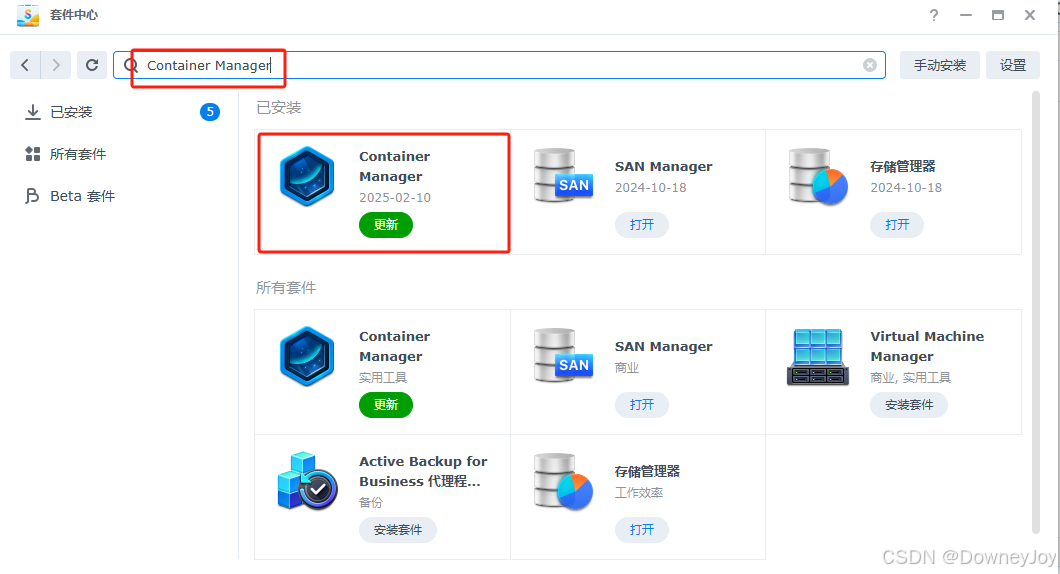Install Active Backup for Business via 安装套件

click(398, 529)
